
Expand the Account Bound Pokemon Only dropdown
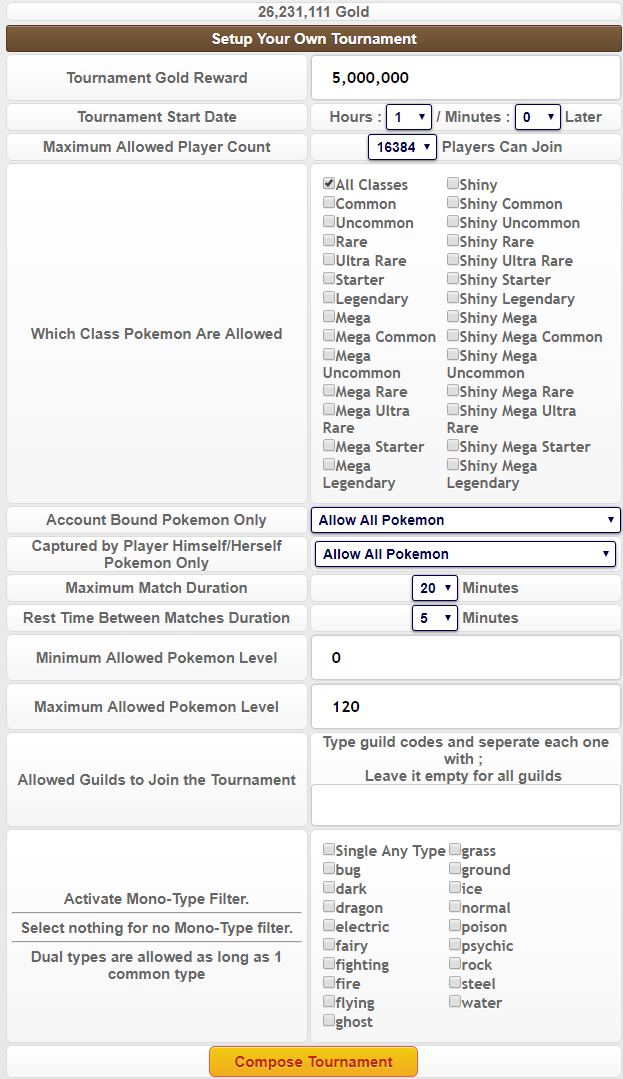(x=465, y=520)
